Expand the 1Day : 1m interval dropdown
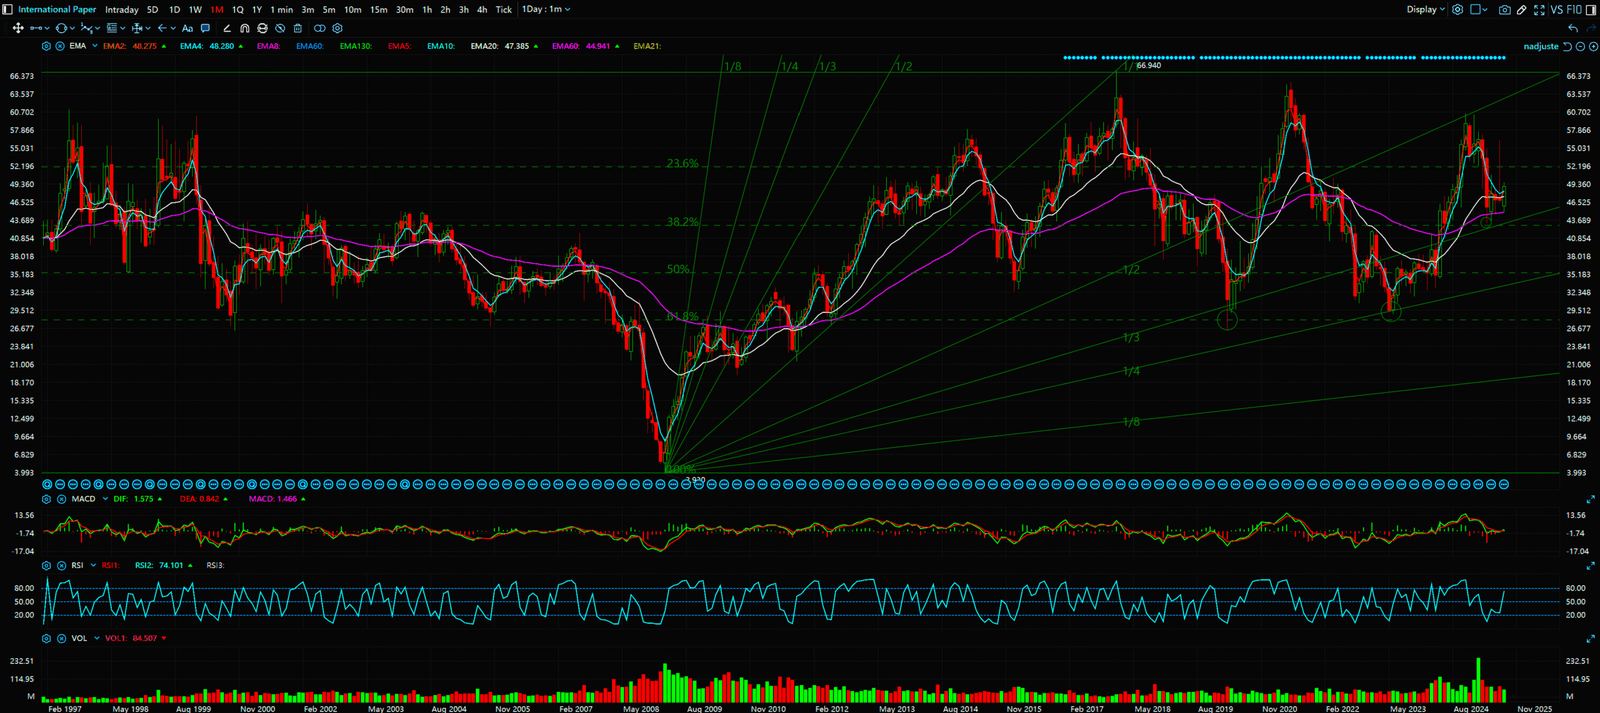This screenshot has height=713, width=1600. (x=546, y=10)
